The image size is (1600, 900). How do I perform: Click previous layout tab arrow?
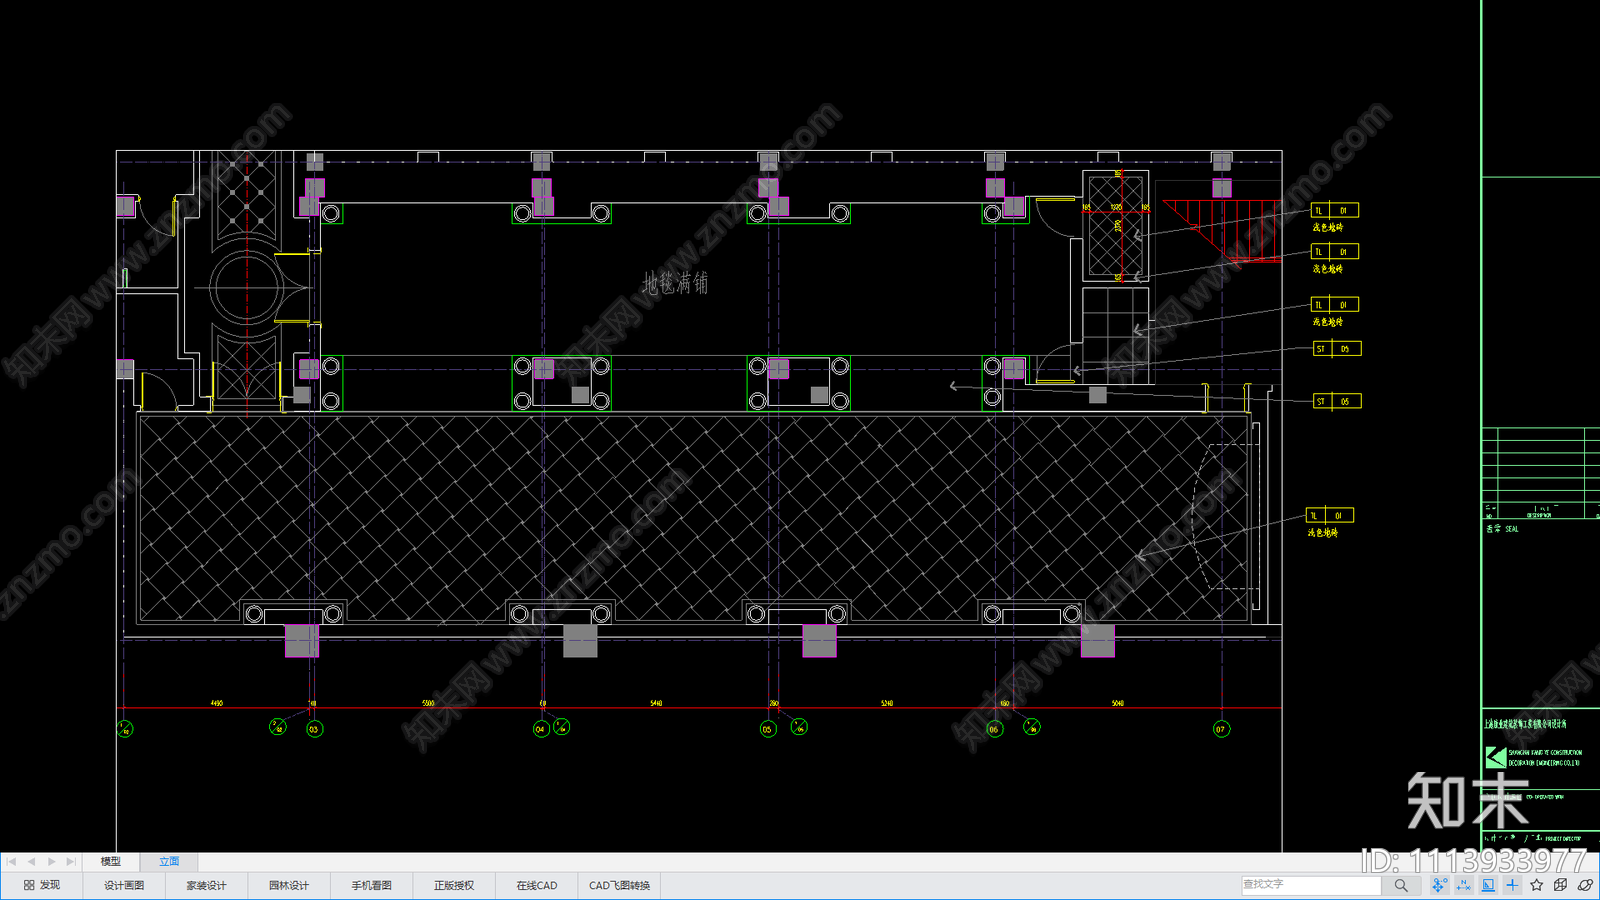click(x=31, y=861)
